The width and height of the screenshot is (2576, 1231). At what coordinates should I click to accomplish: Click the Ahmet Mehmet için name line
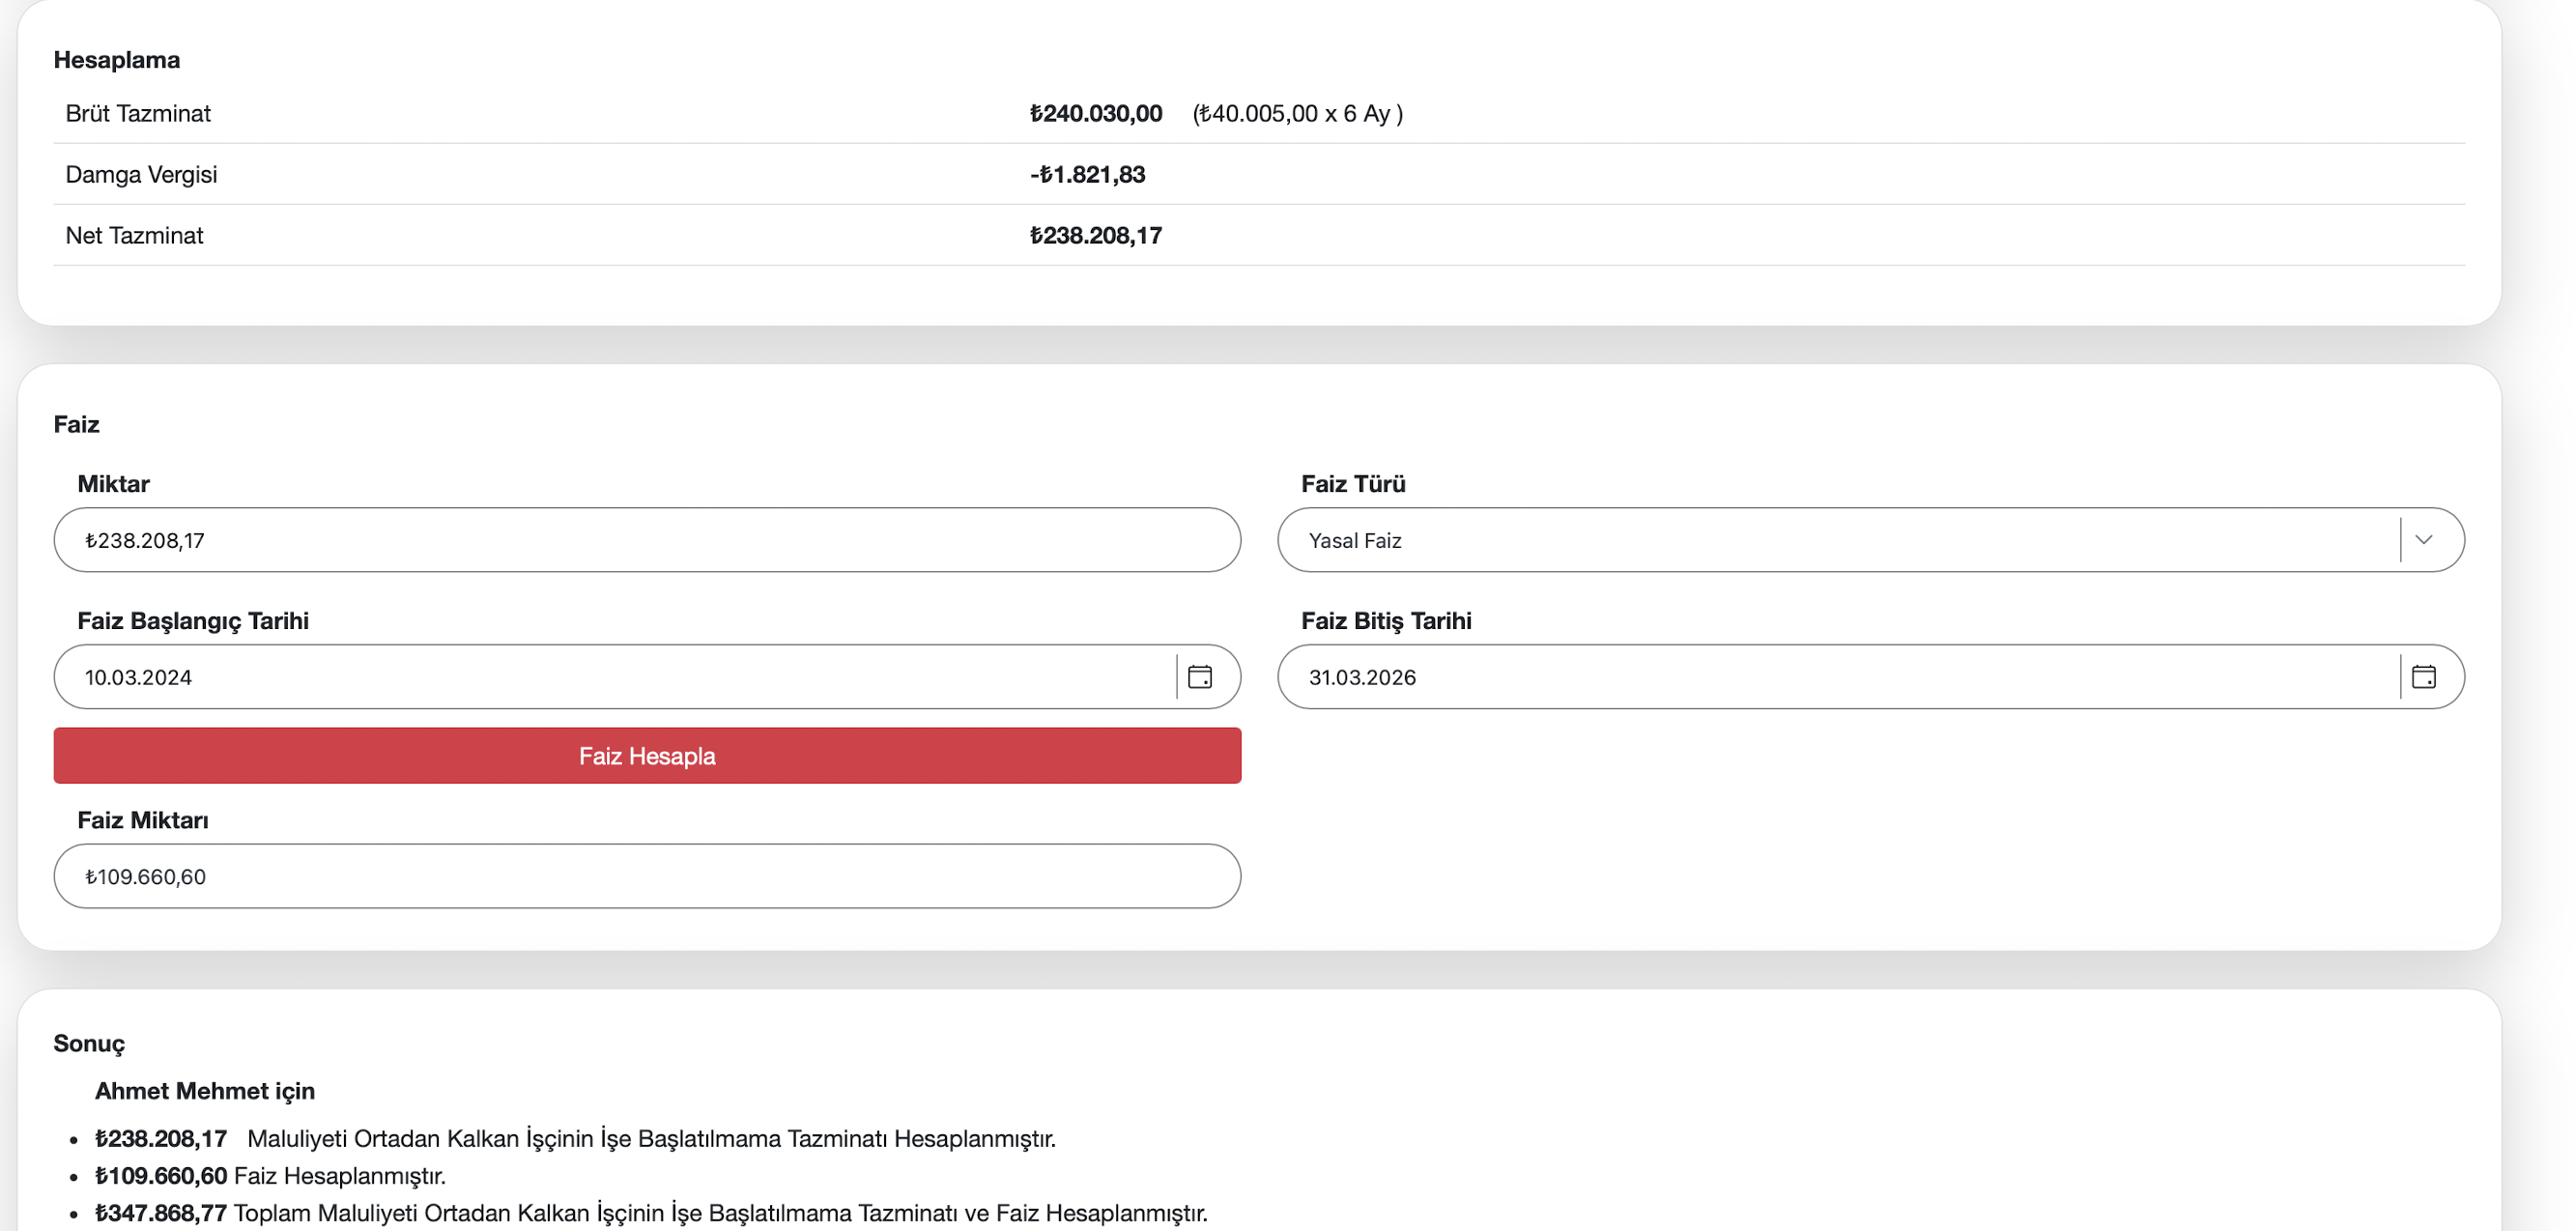(x=205, y=1091)
